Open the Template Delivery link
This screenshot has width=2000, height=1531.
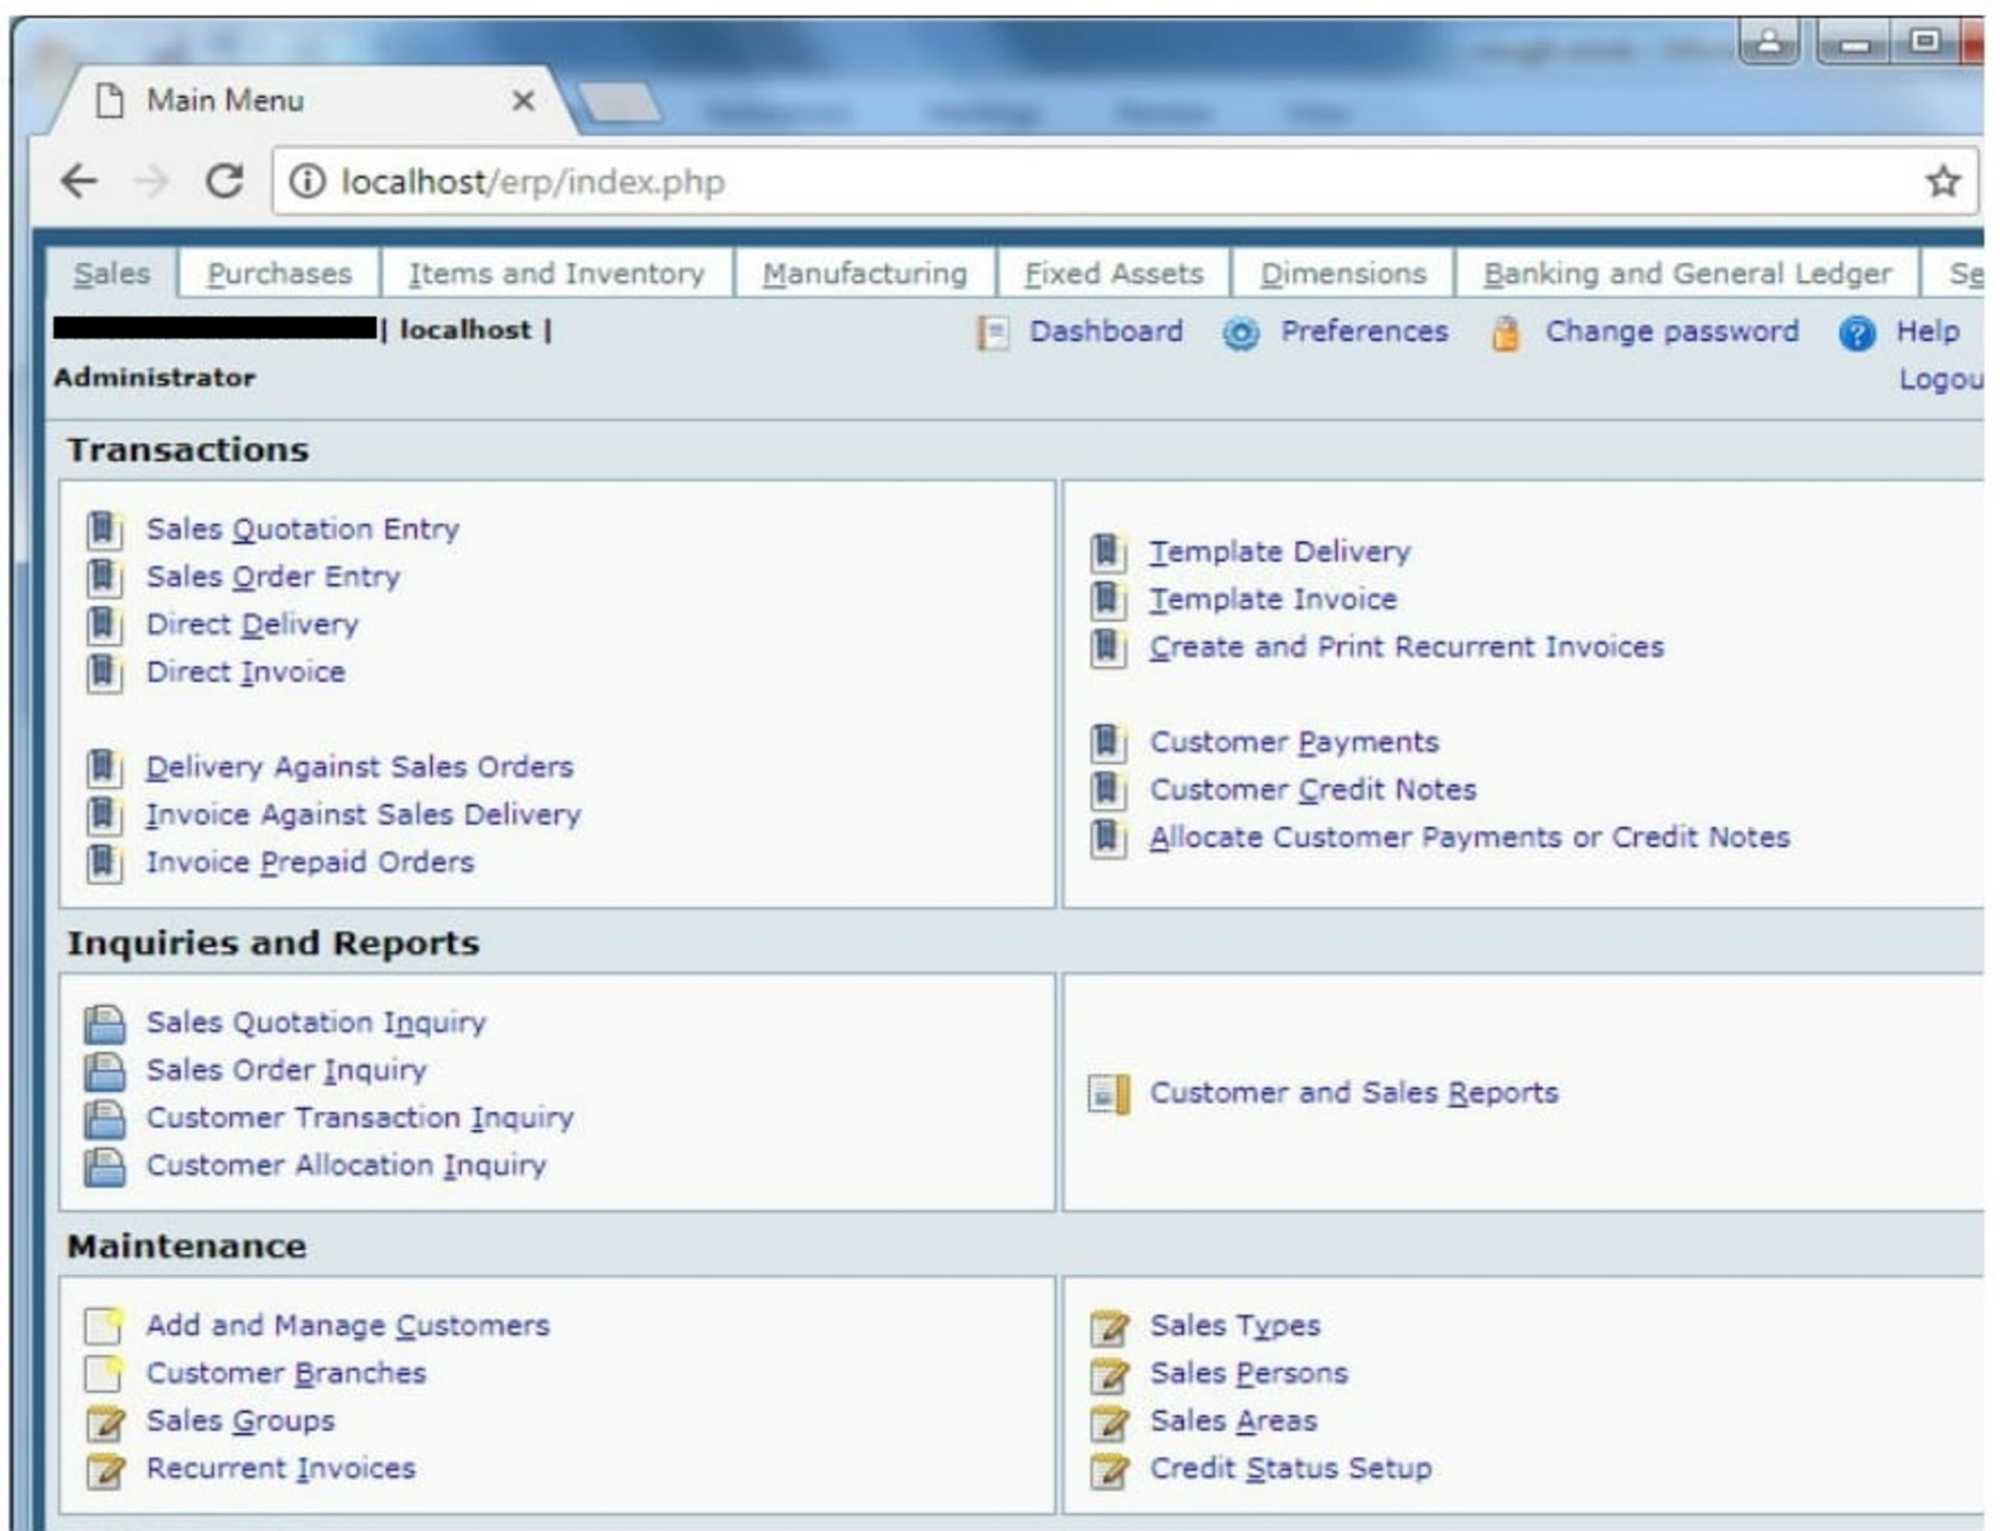tap(1279, 551)
